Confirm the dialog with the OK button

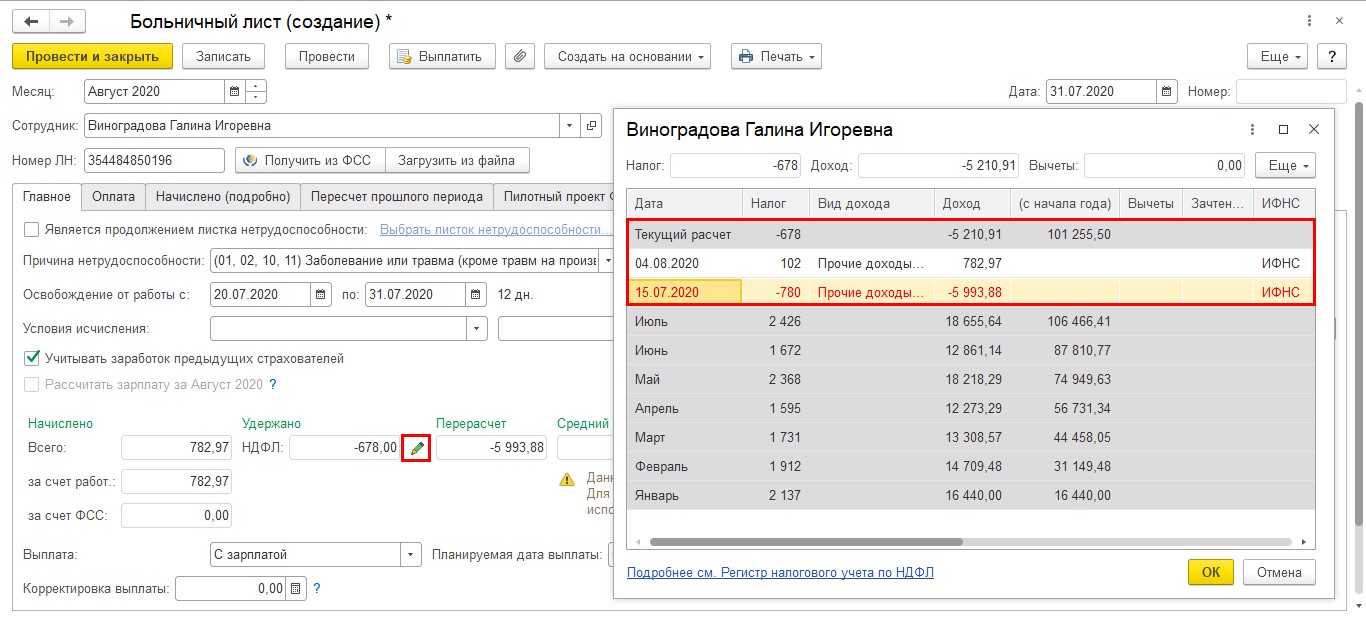[1211, 572]
